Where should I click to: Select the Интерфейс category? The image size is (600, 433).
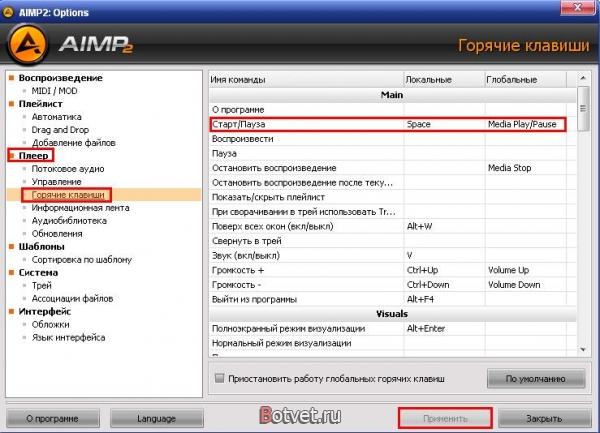coord(45,311)
